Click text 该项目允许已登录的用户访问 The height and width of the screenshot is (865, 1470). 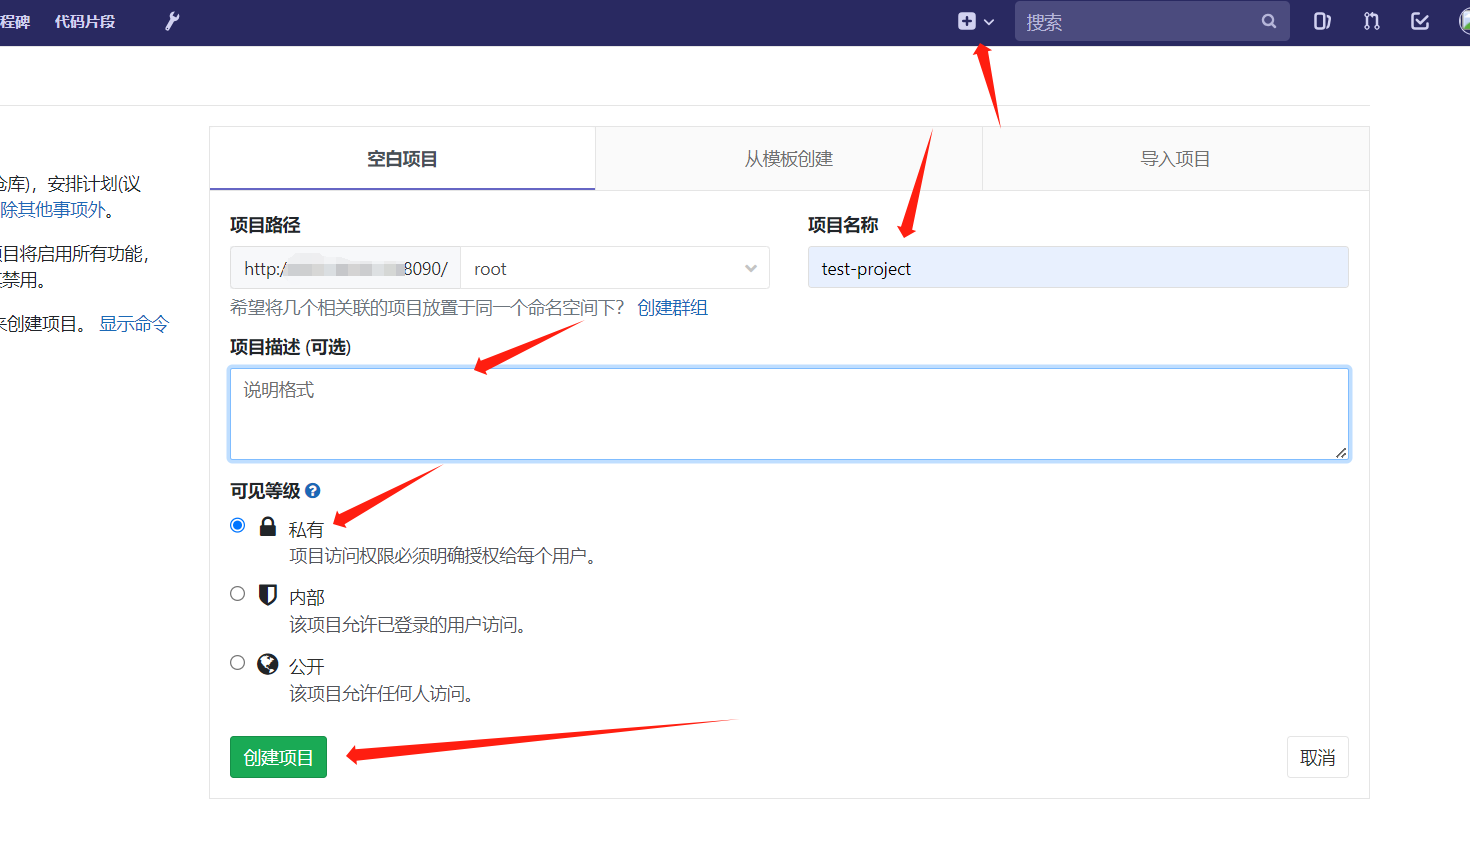coord(407,625)
